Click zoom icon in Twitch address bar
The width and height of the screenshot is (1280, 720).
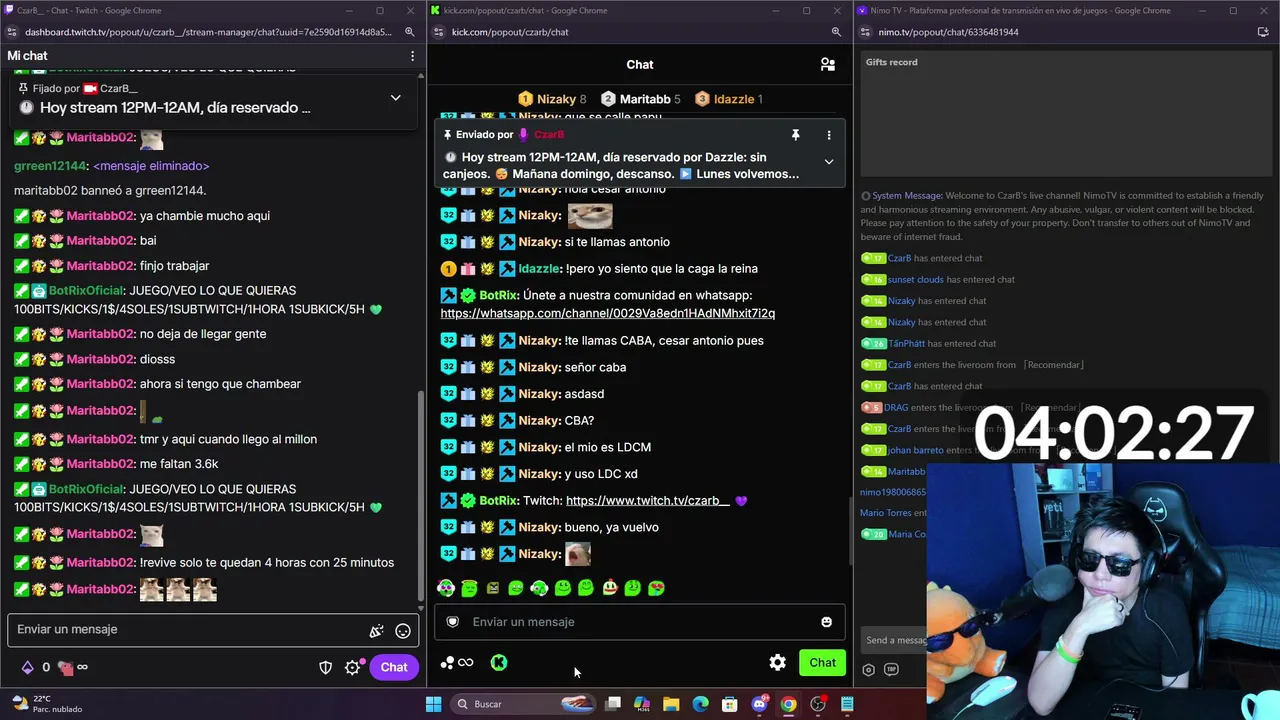pyautogui.click(x=409, y=32)
